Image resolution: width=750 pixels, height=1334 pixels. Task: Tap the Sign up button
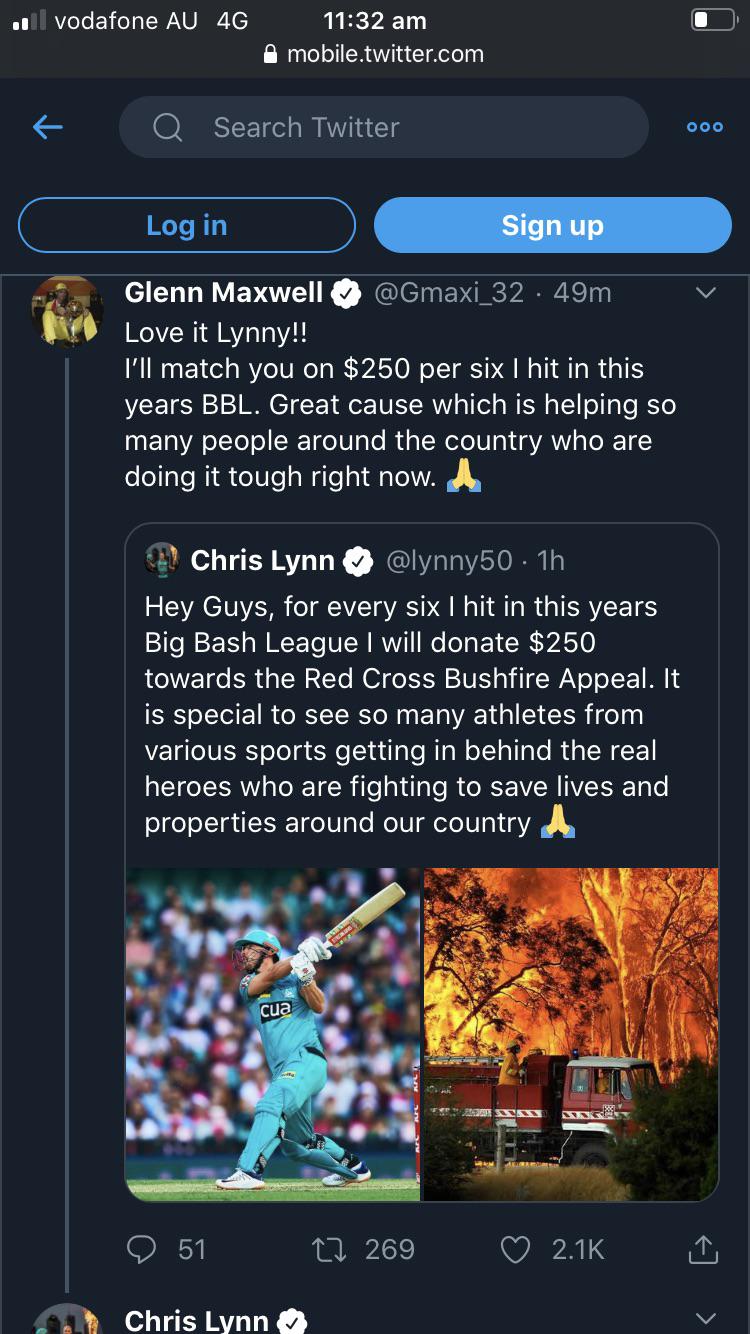coord(553,224)
